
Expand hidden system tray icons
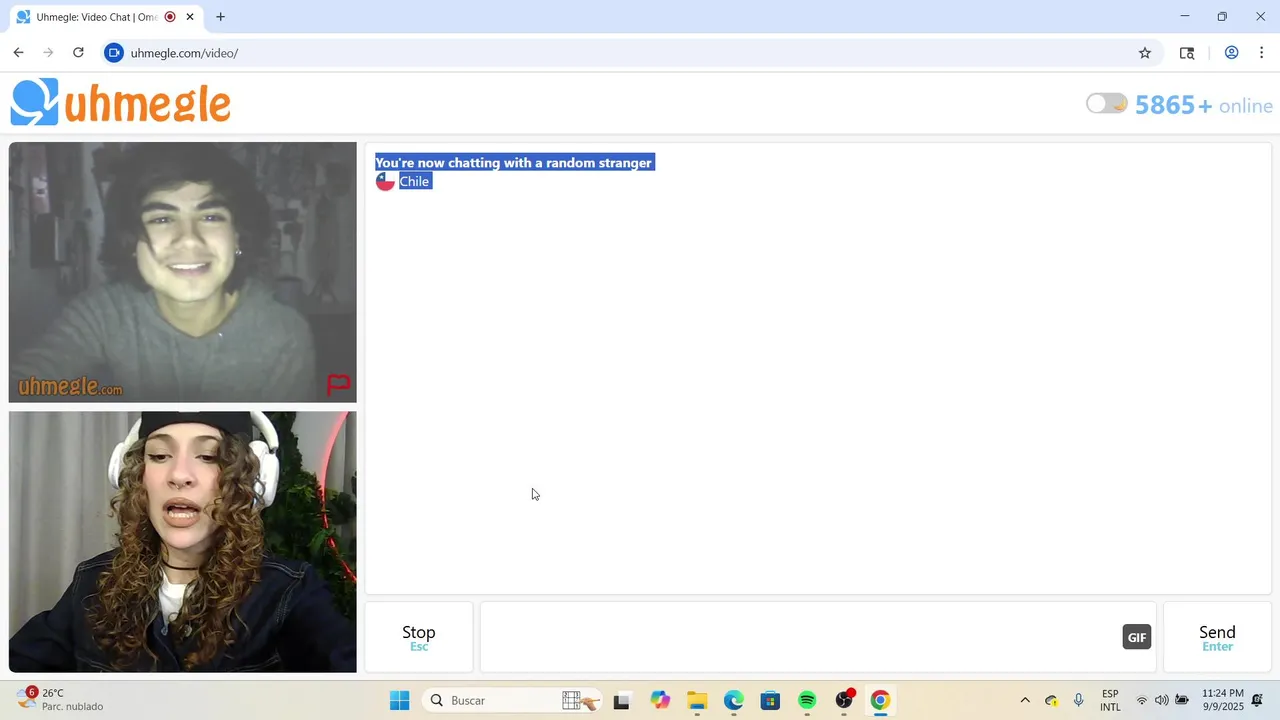point(1024,700)
